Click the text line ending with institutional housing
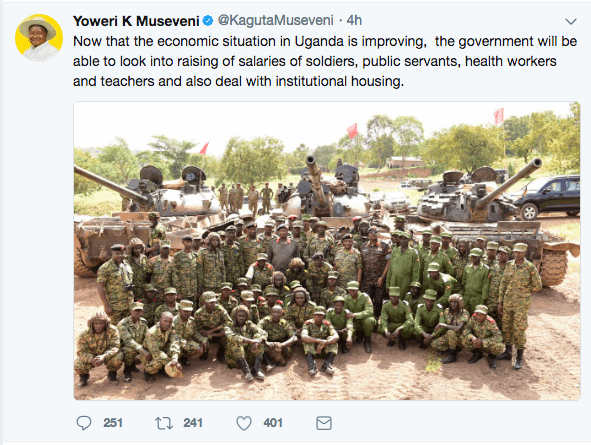 coord(238,81)
